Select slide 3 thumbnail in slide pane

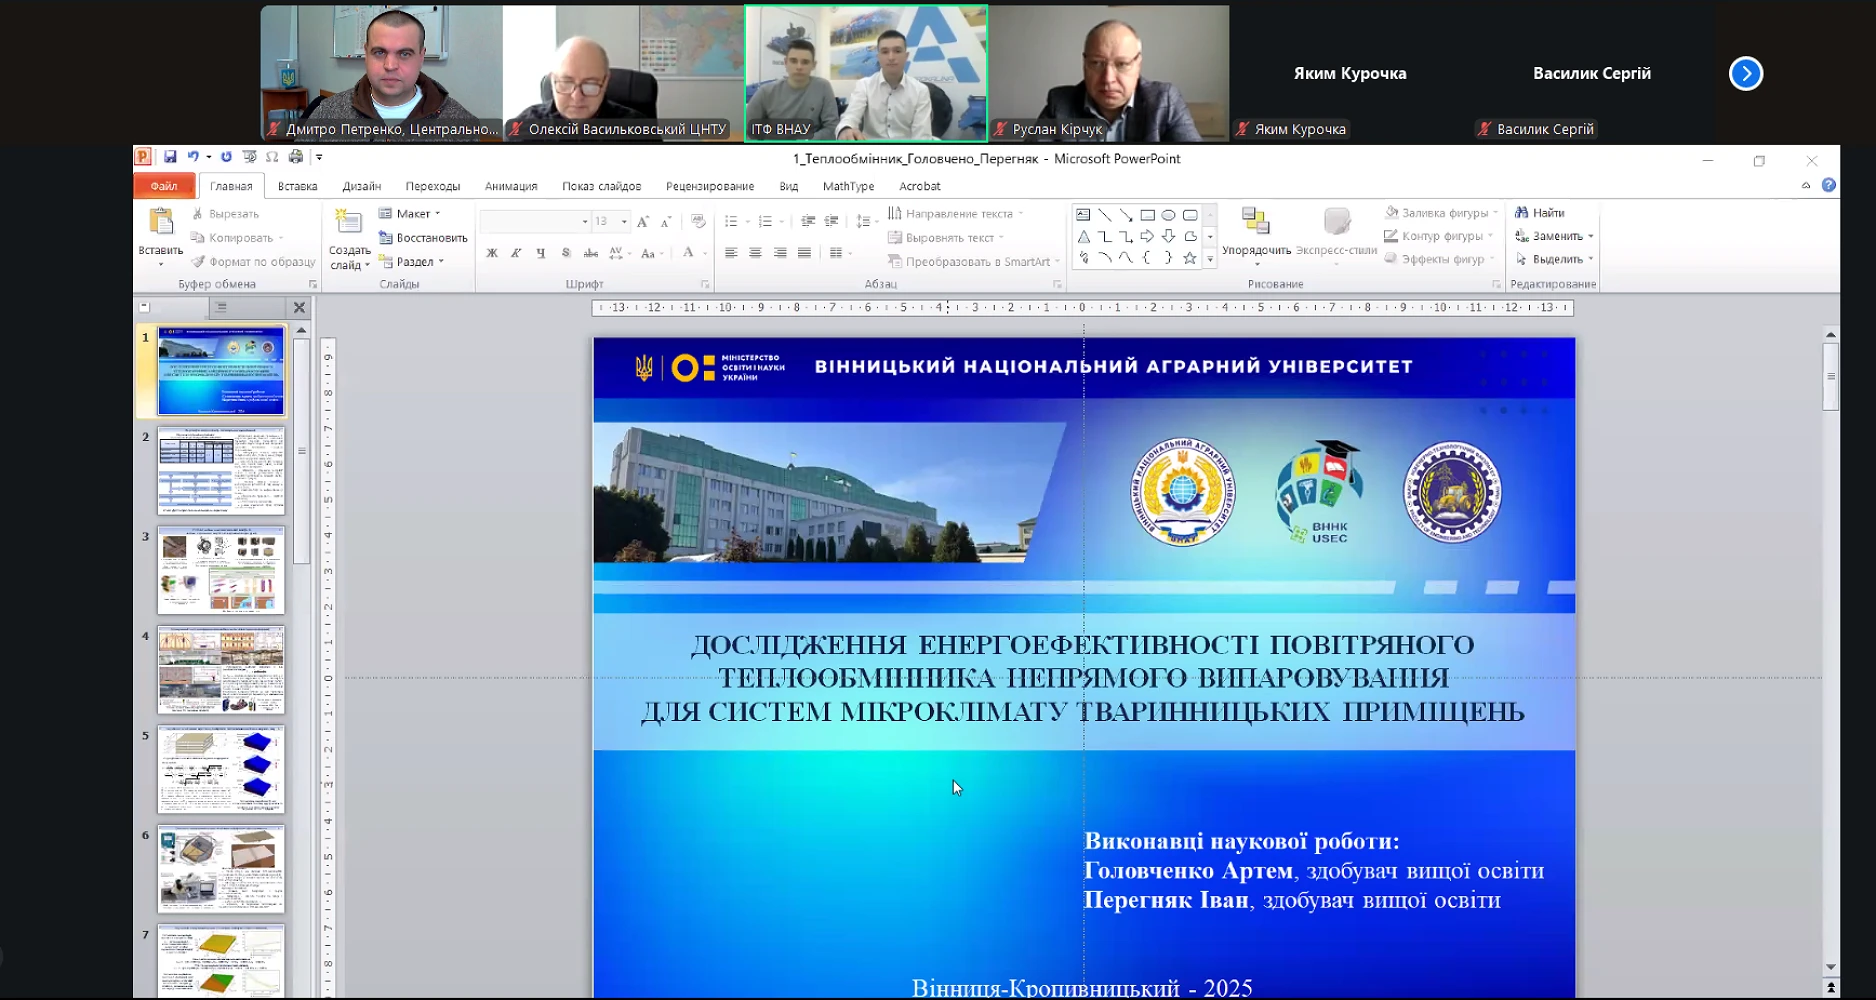[x=221, y=570]
